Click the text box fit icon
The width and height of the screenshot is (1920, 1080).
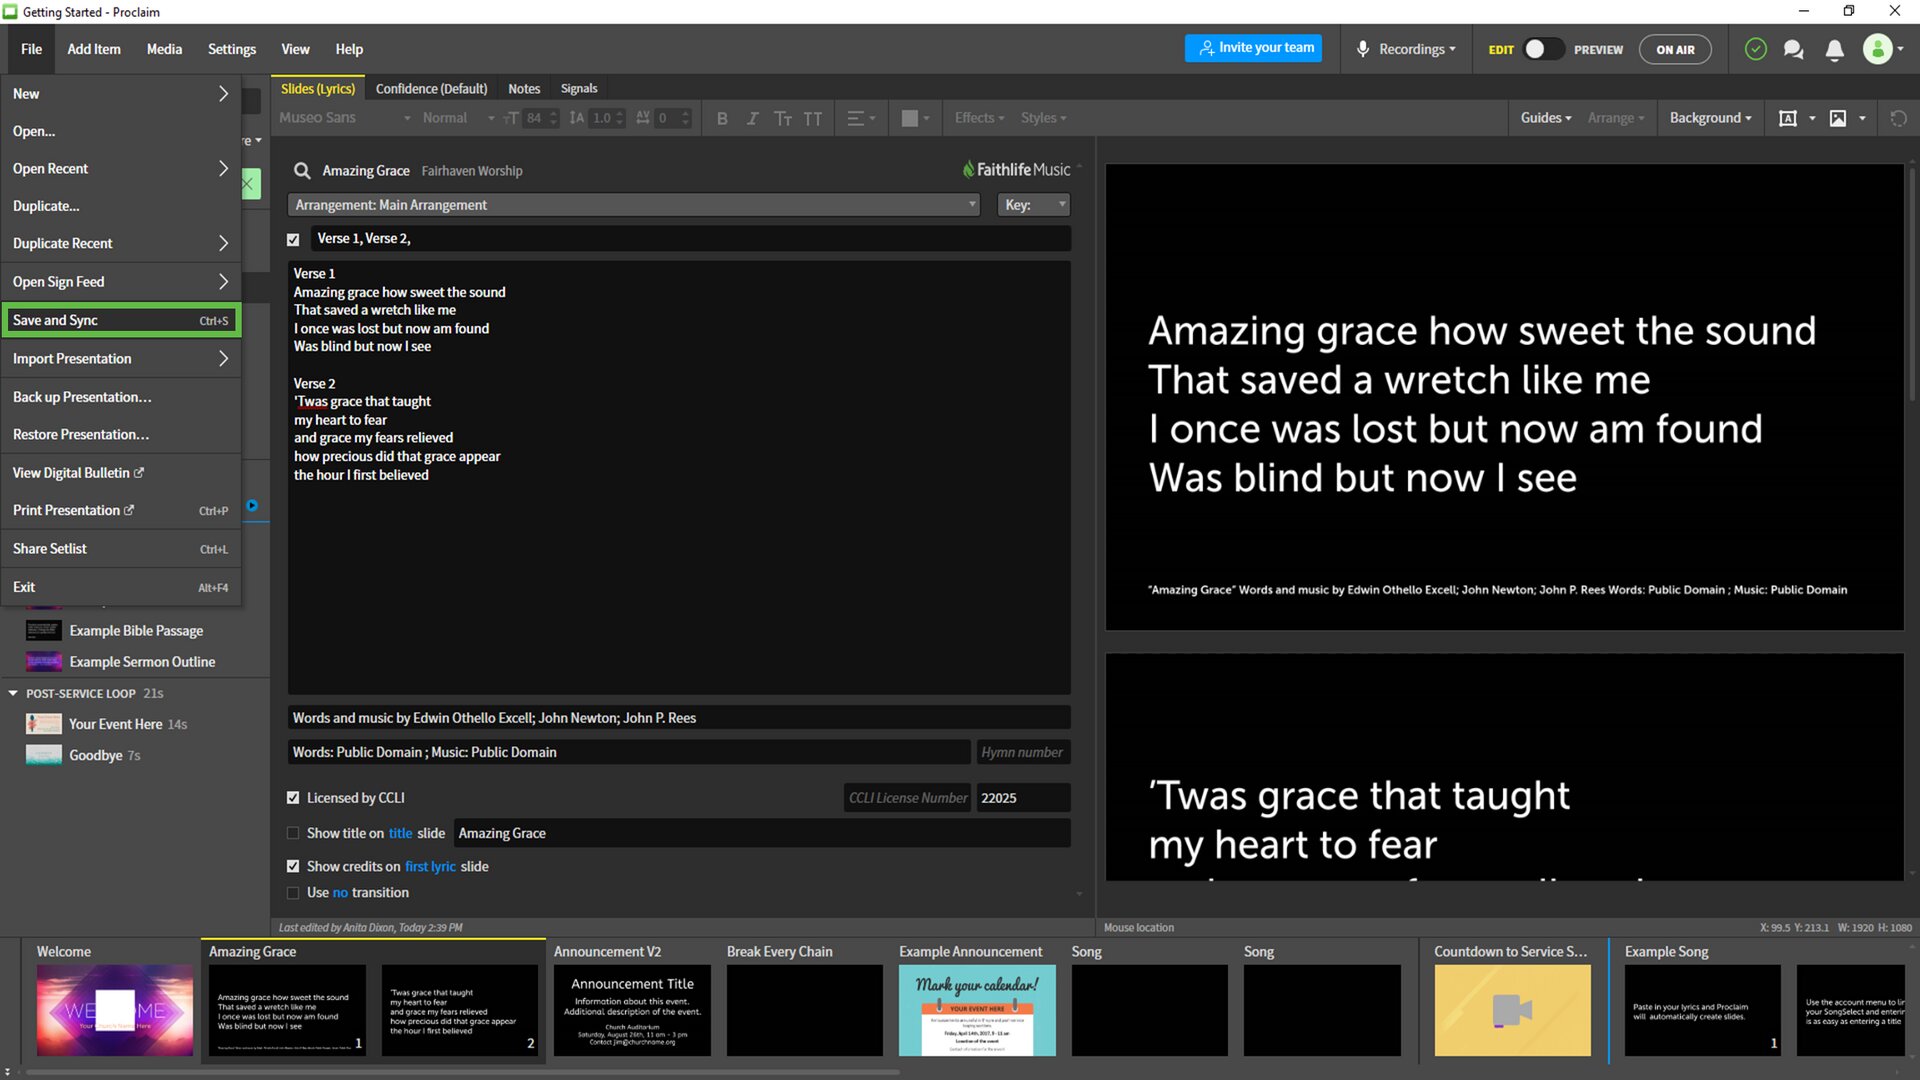pyautogui.click(x=1788, y=118)
